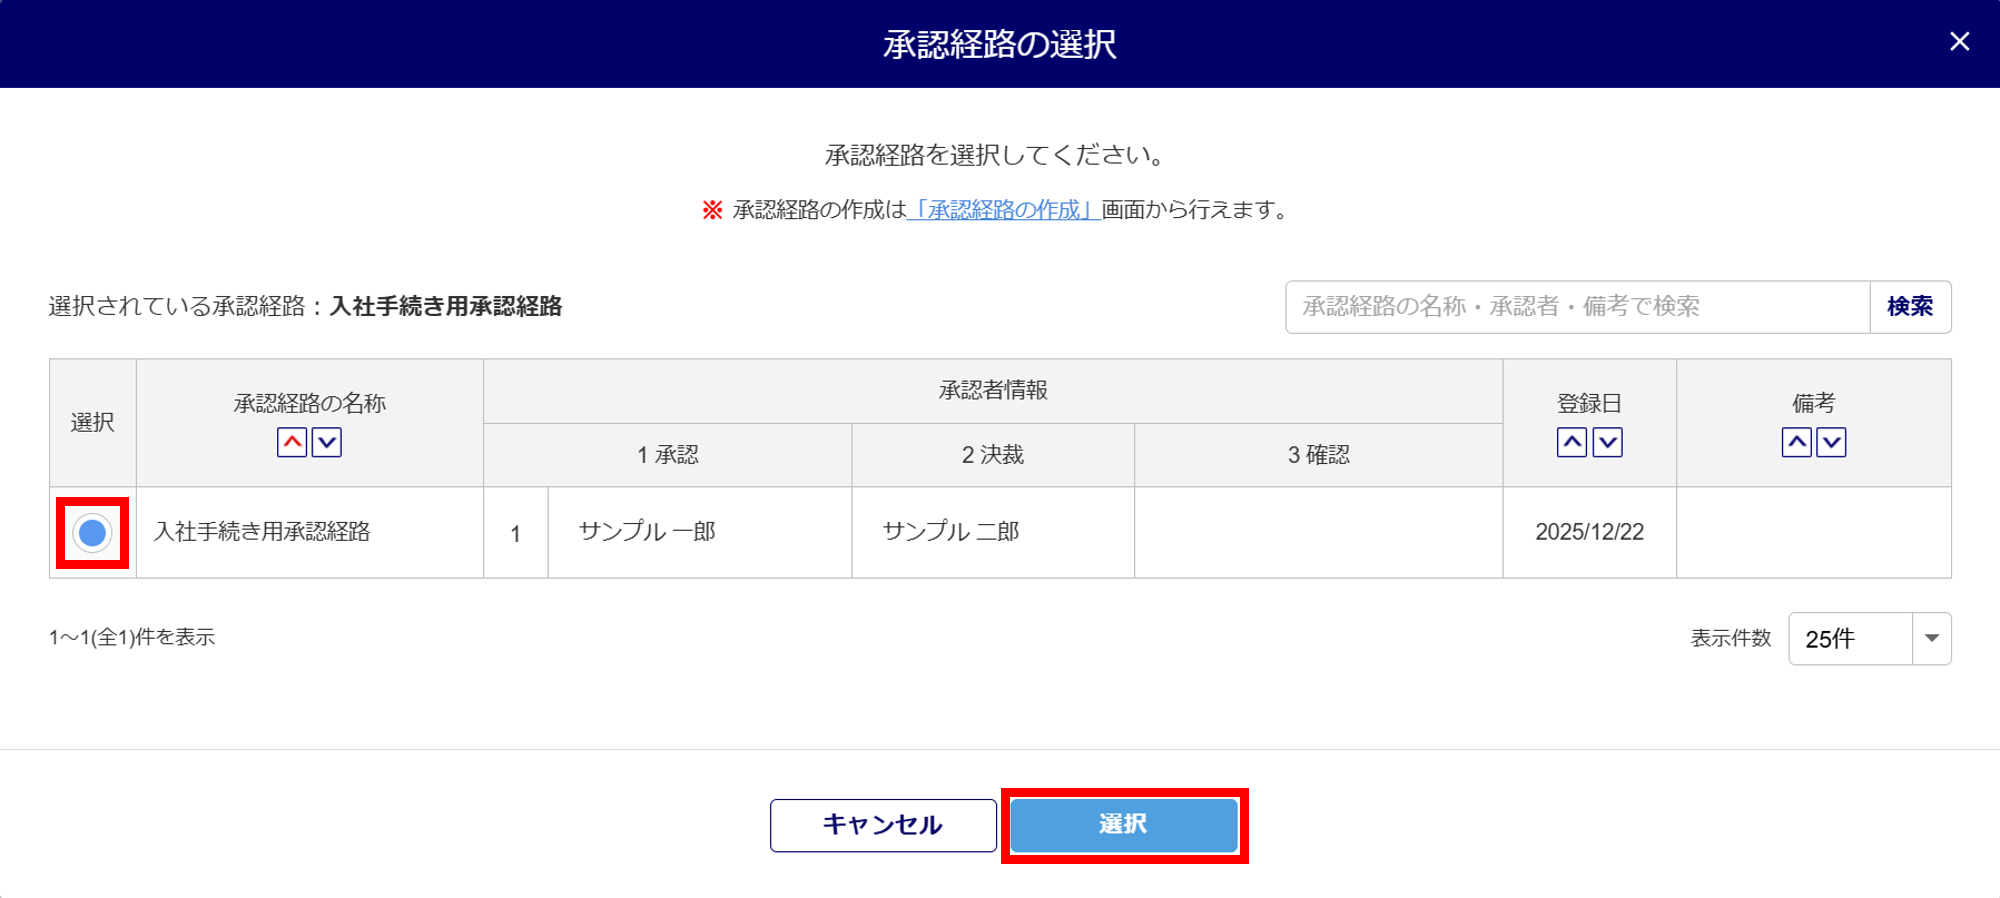Confirm with the blue 選択 button
The width and height of the screenshot is (2000, 898).
click(x=1124, y=825)
